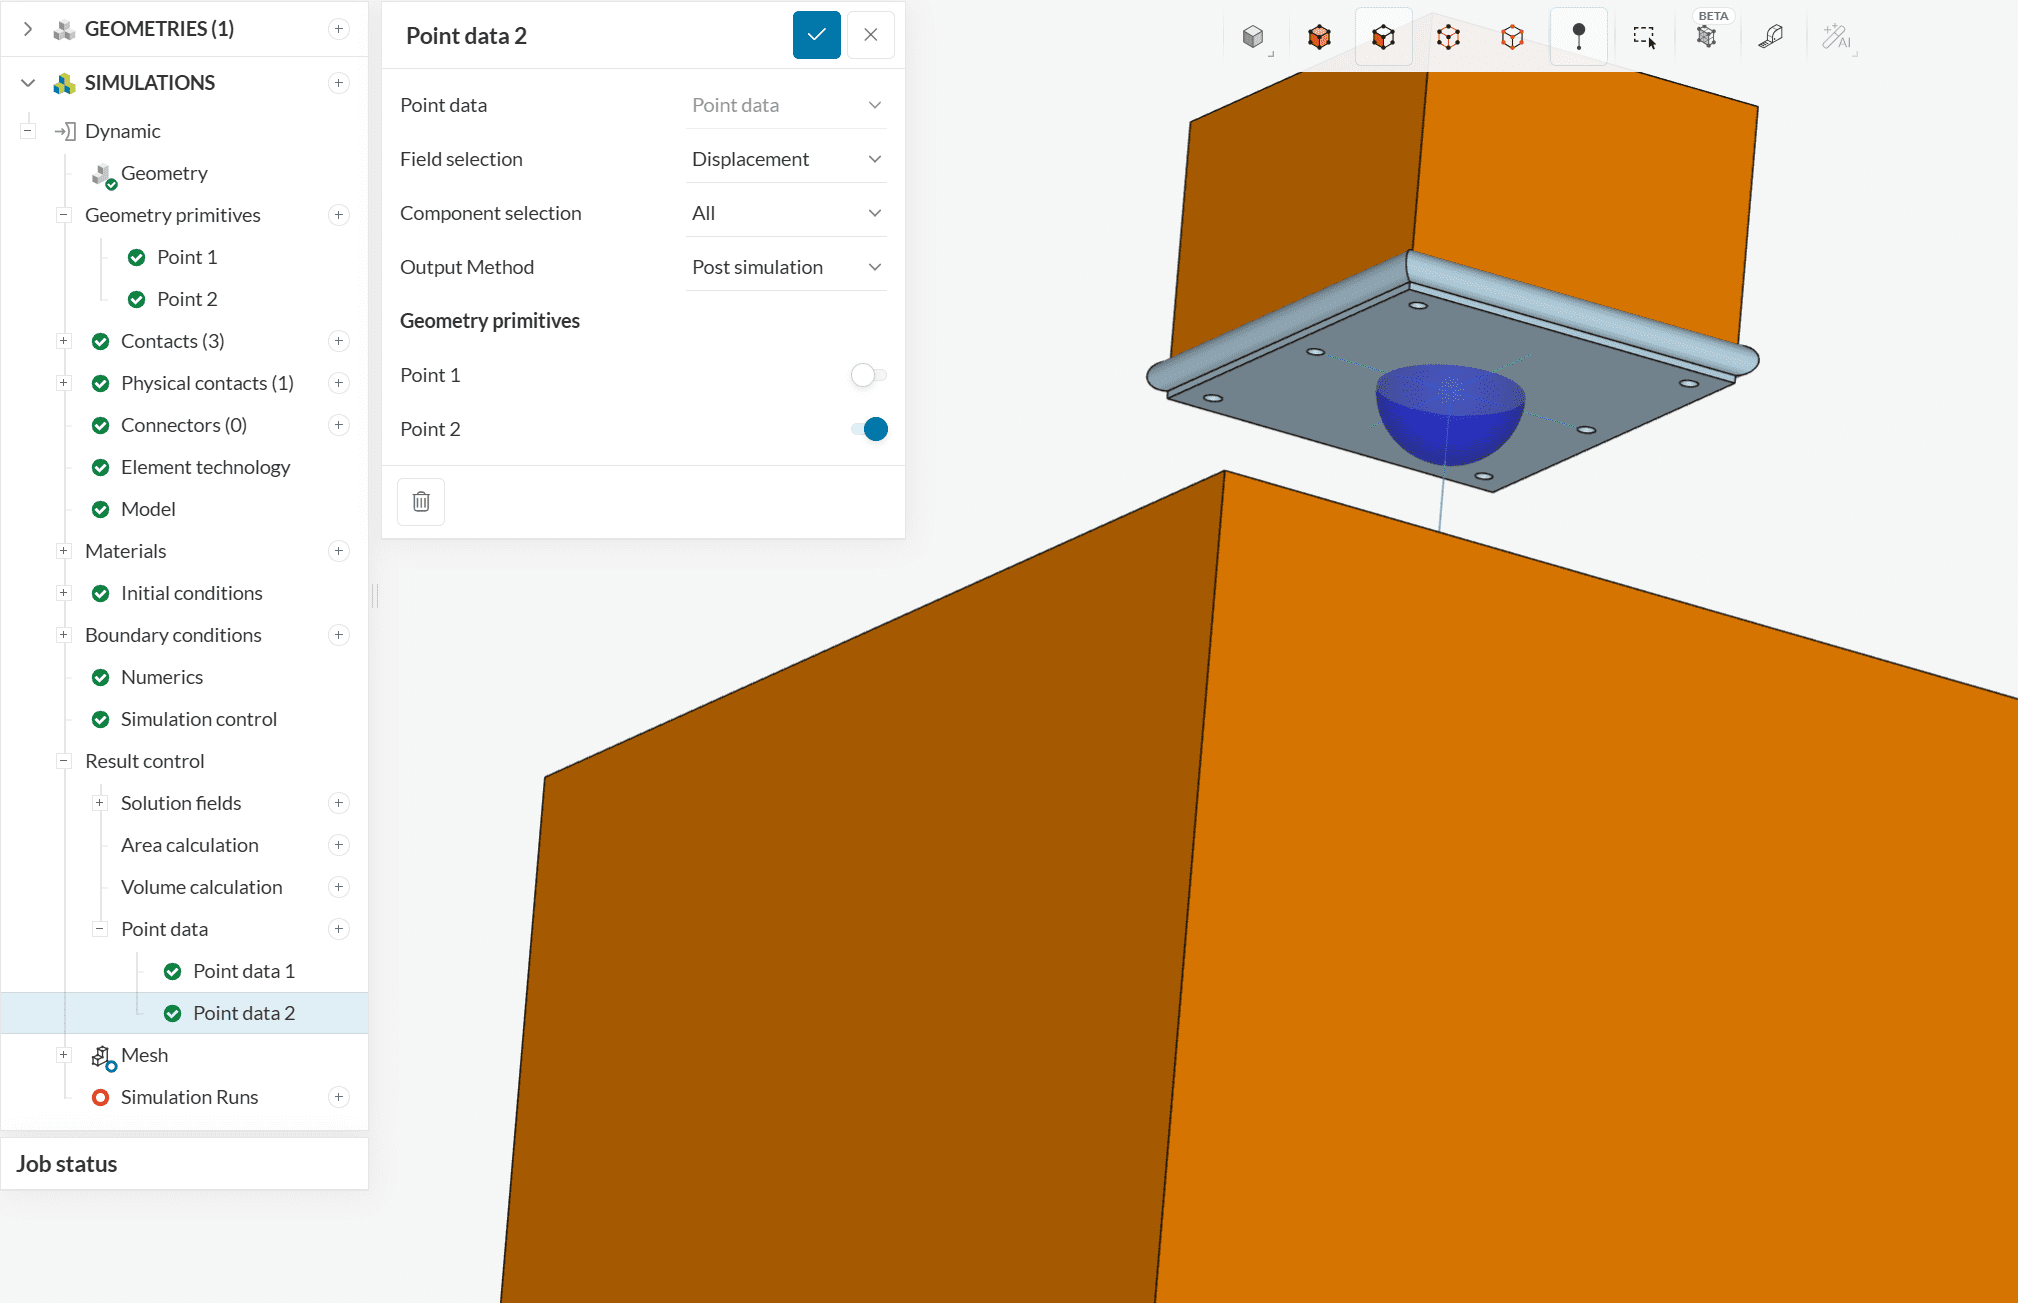Open the Component selection dropdown
Screen dimensions: 2018x1303
786,213
